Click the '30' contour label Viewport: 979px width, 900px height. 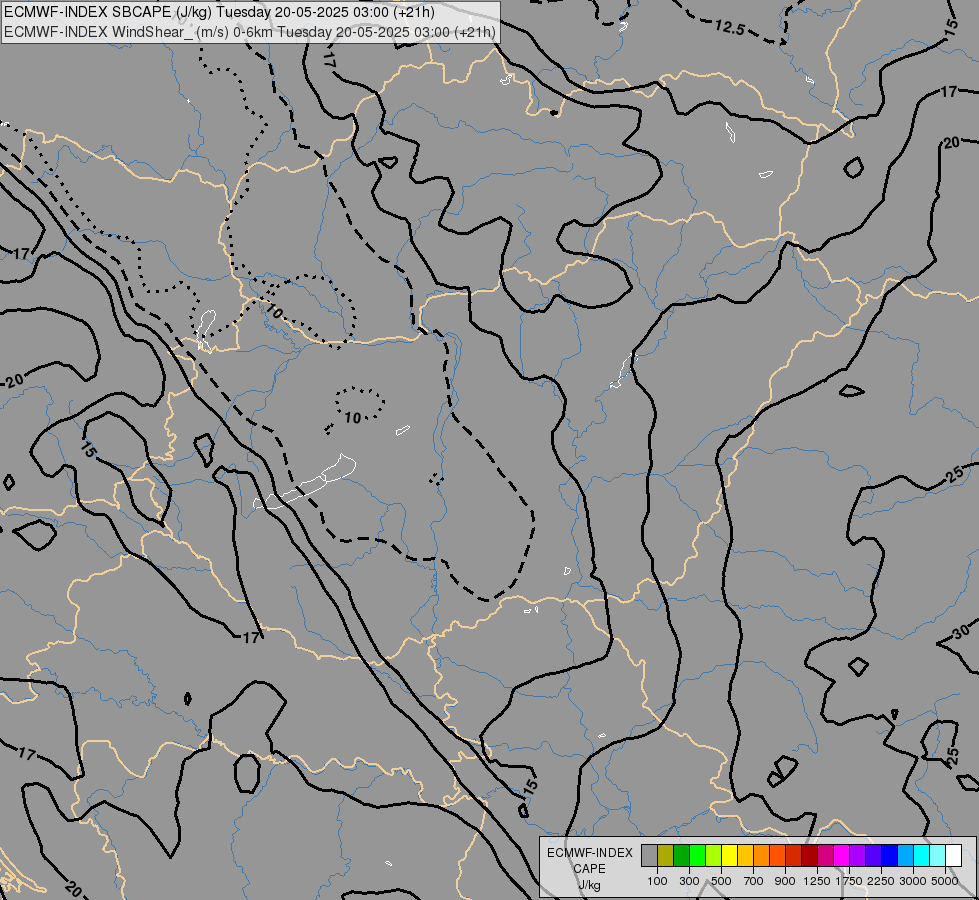(961, 631)
